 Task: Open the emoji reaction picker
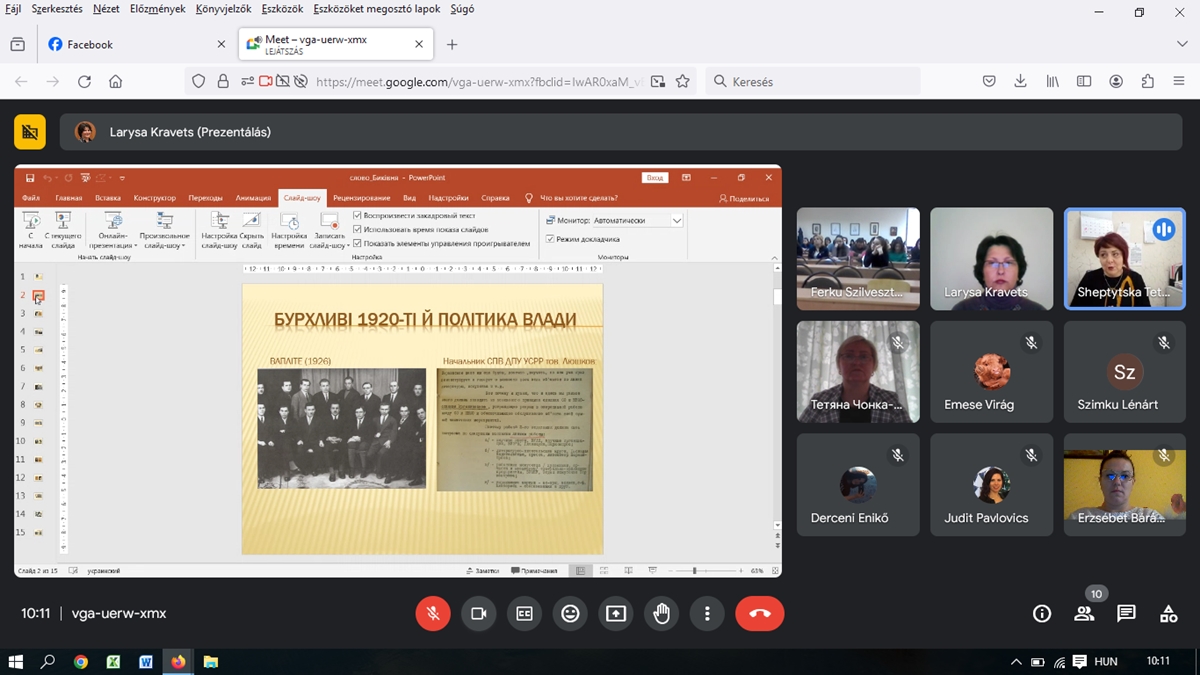pyautogui.click(x=570, y=614)
